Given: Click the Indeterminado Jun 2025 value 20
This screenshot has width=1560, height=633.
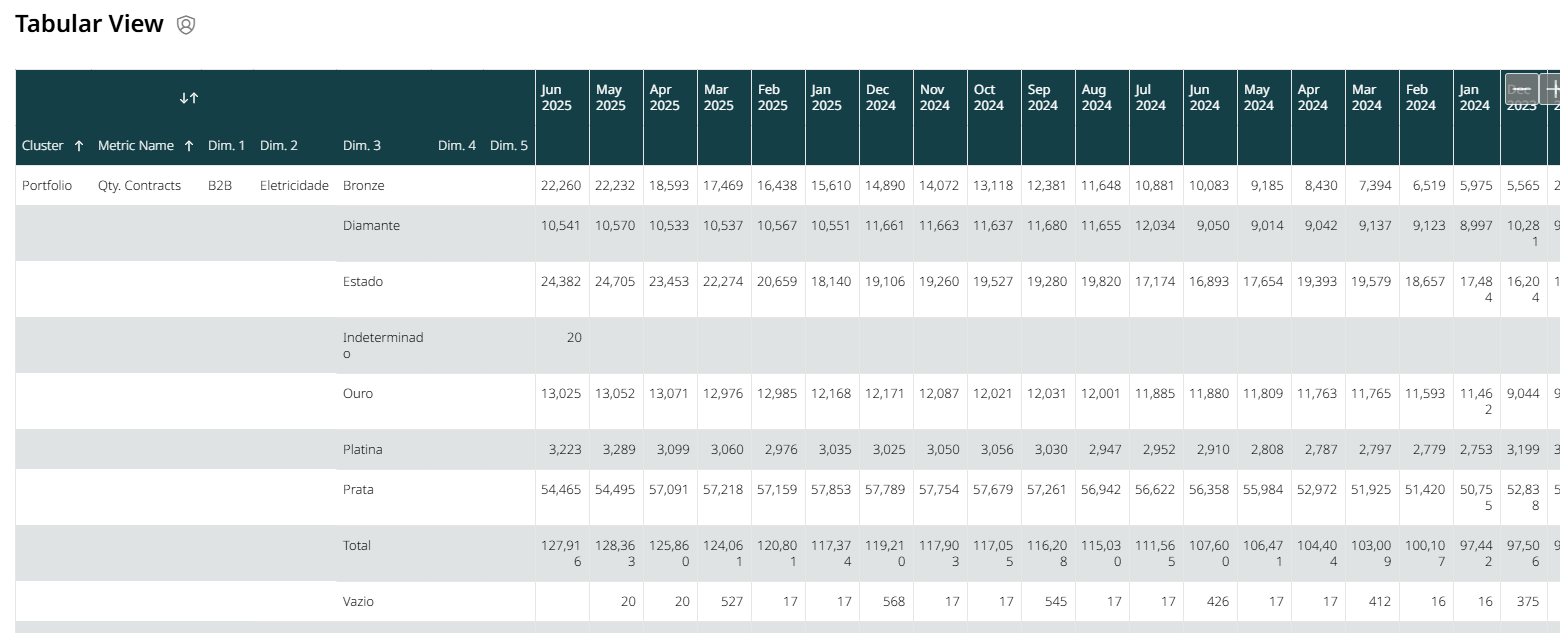Looking at the screenshot, I should (574, 338).
